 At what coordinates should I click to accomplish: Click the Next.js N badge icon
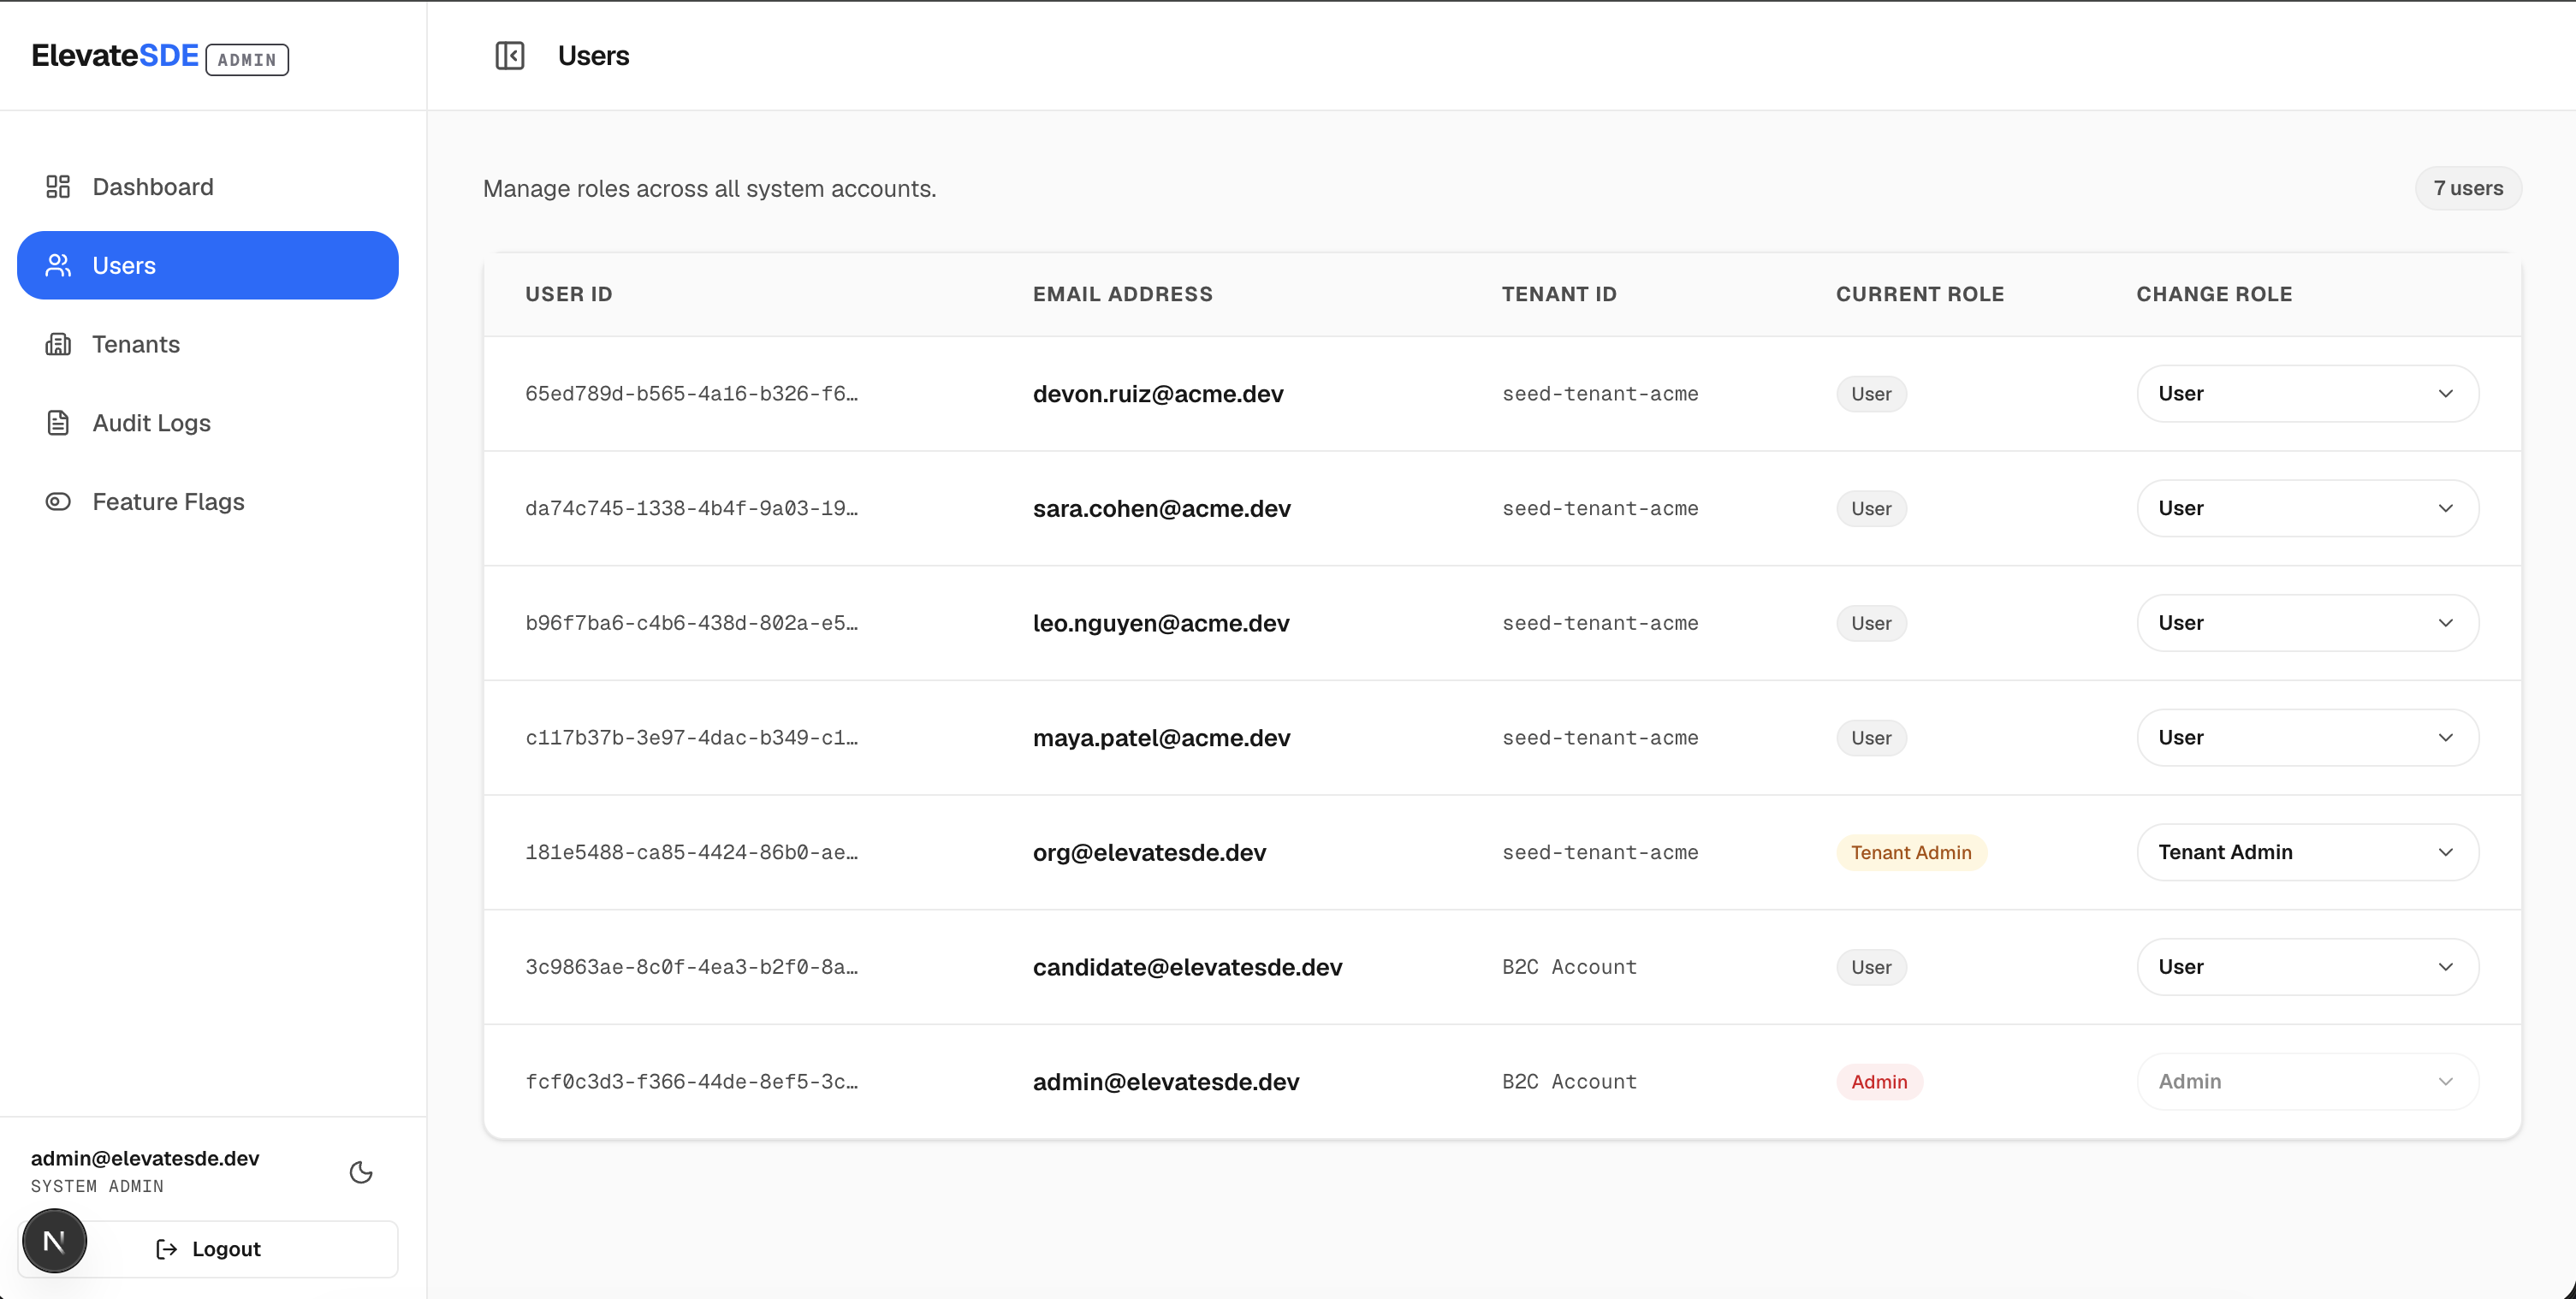pos(54,1241)
